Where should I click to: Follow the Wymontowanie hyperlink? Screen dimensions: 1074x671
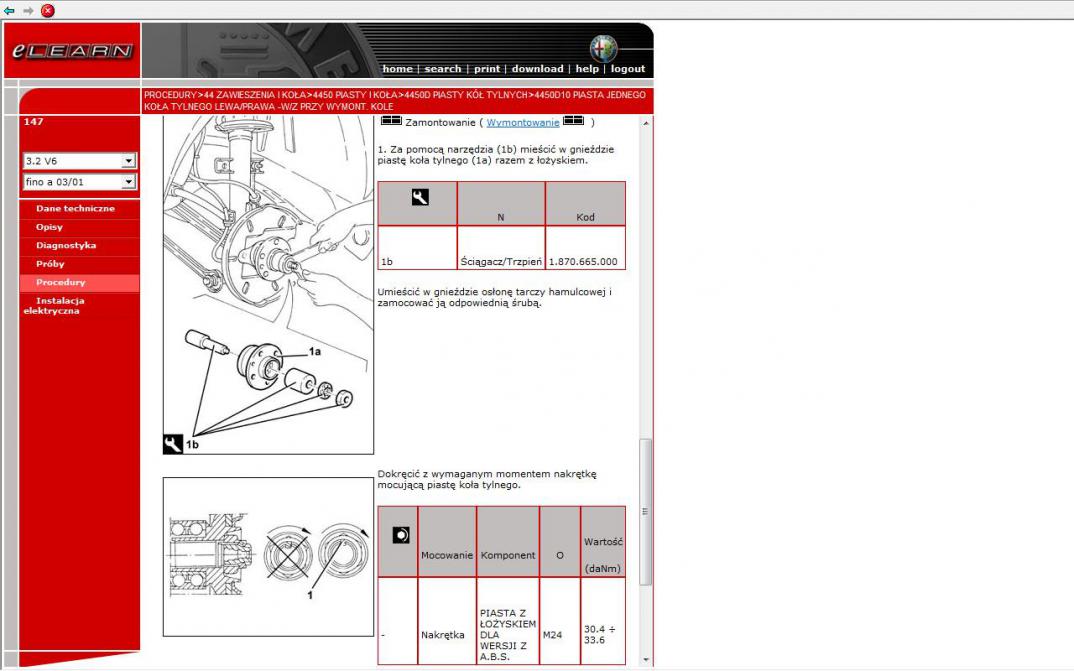(x=523, y=123)
